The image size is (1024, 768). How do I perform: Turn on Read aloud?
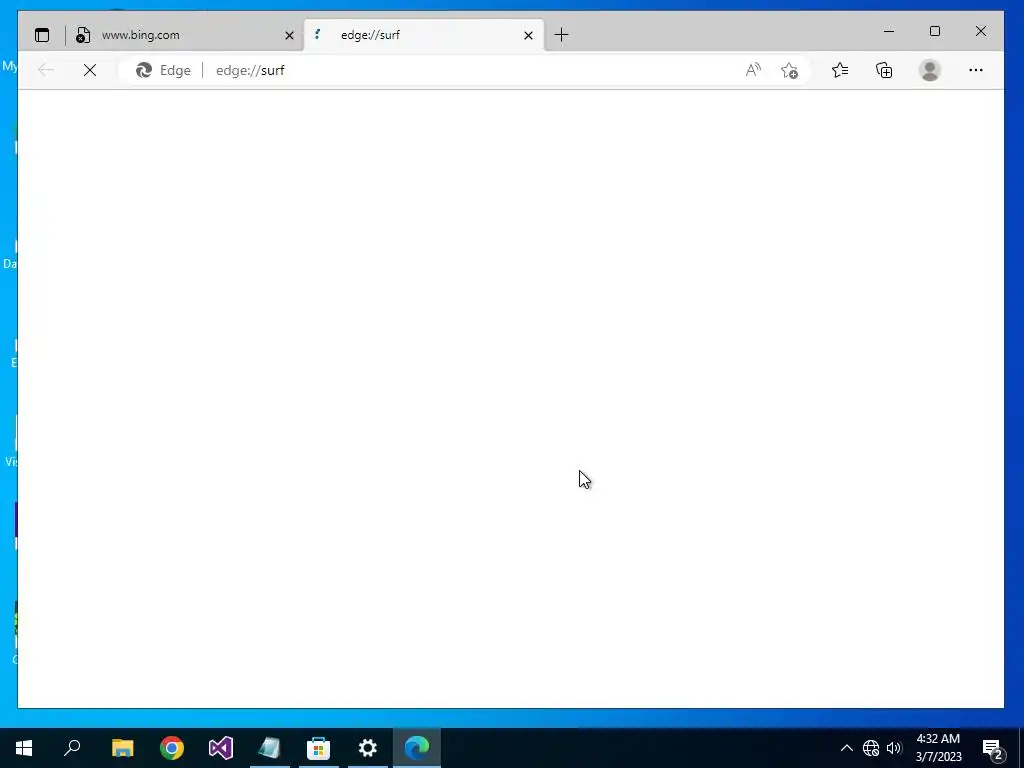[x=753, y=70]
